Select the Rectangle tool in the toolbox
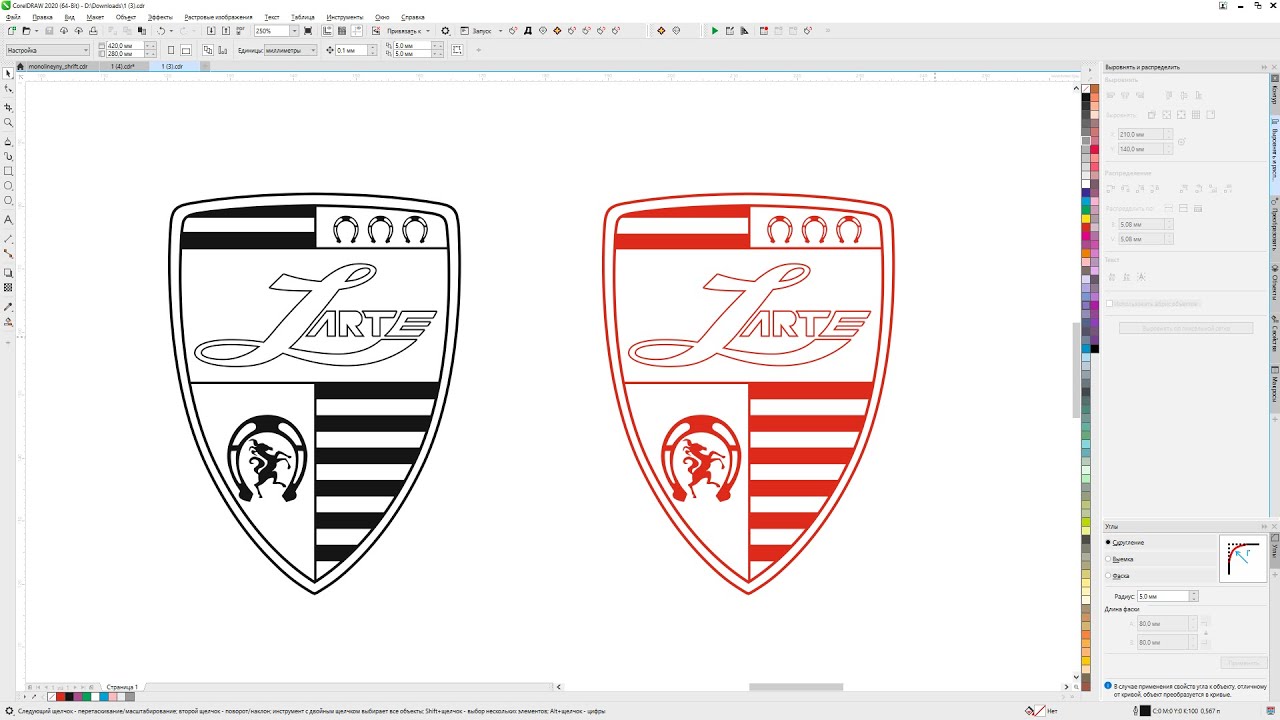The image size is (1280, 720). (x=9, y=171)
